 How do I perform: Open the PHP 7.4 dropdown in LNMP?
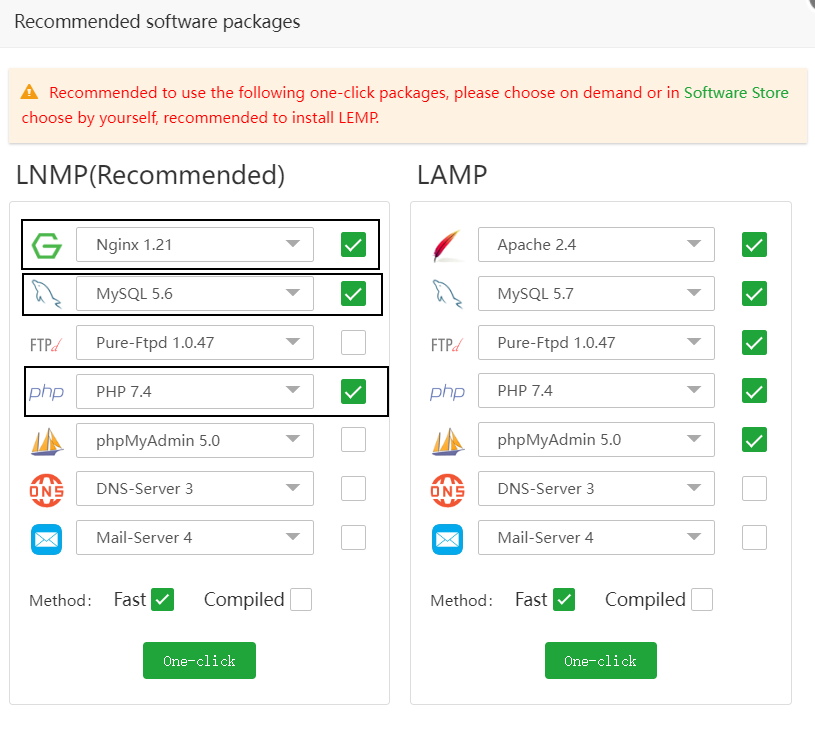tap(195, 392)
